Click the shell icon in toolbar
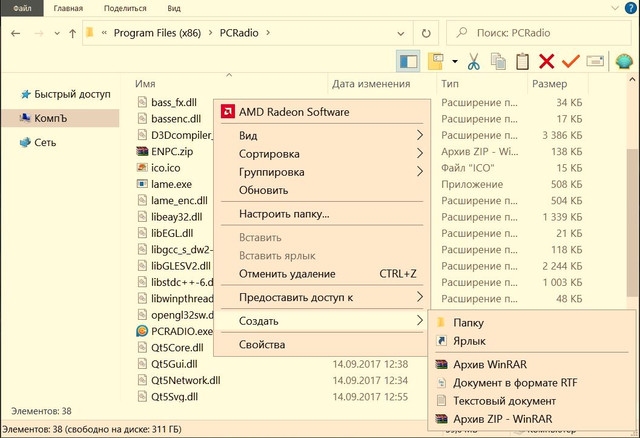 tap(624, 62)
